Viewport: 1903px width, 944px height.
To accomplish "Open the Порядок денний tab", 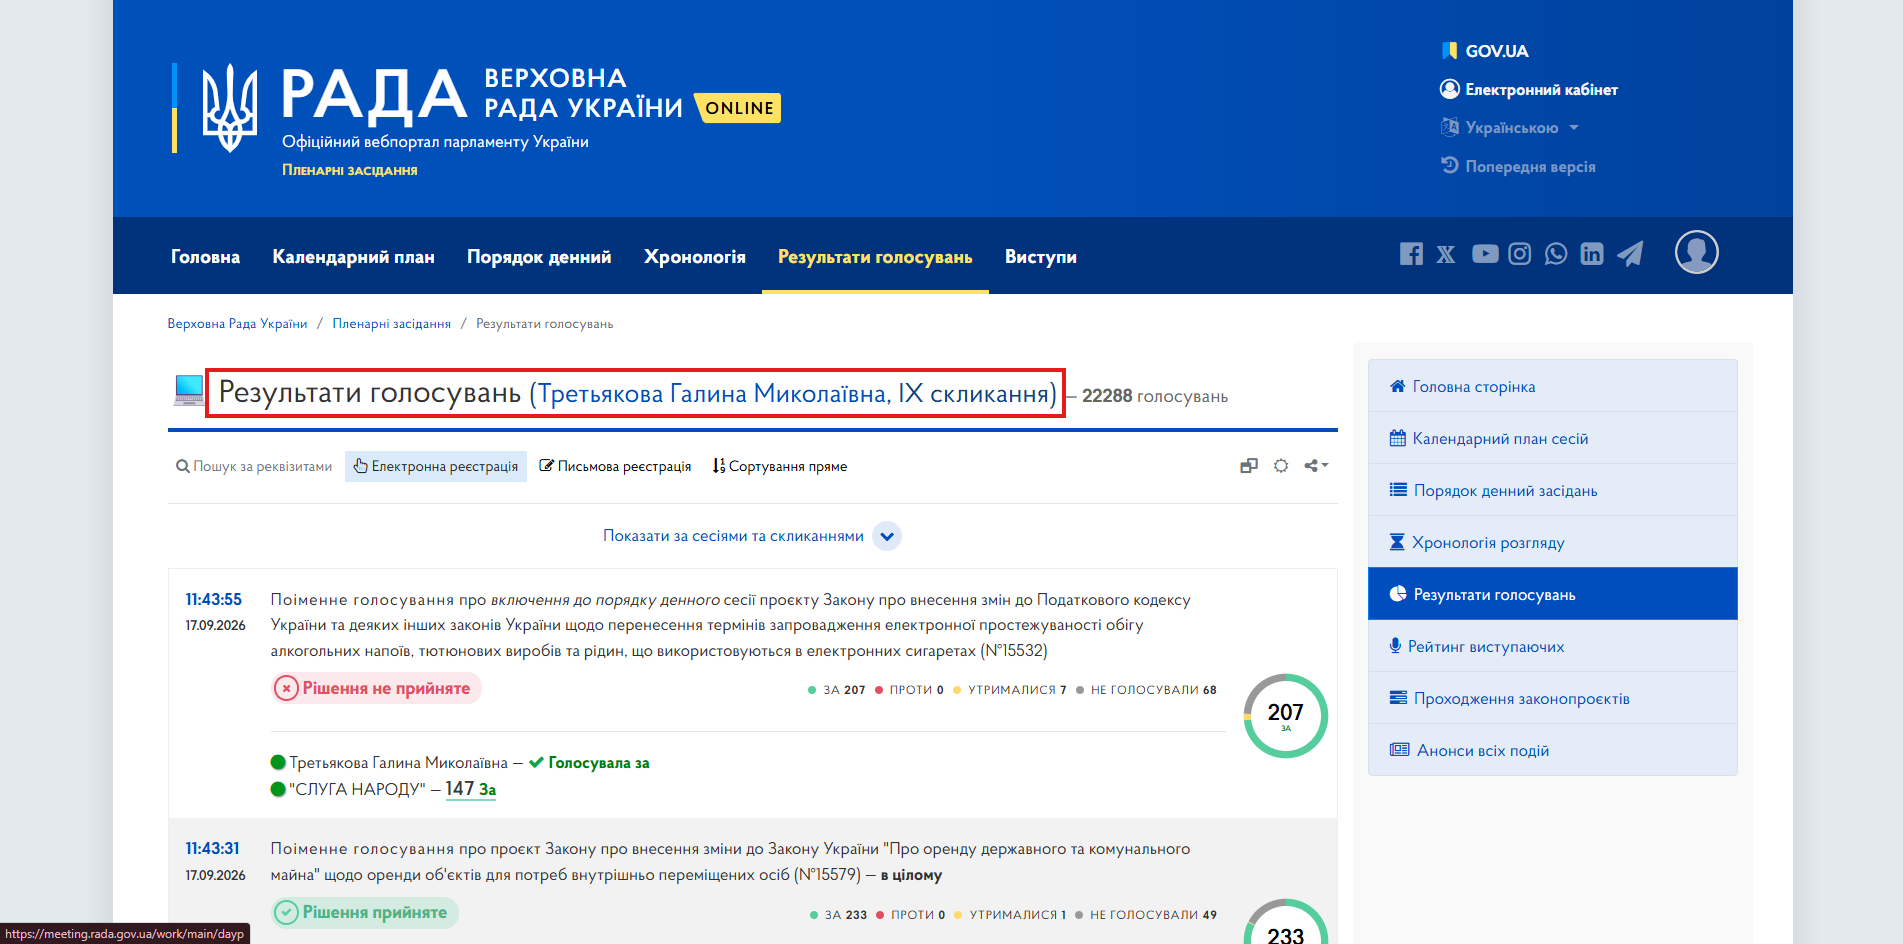I will (x=539, y=257).
